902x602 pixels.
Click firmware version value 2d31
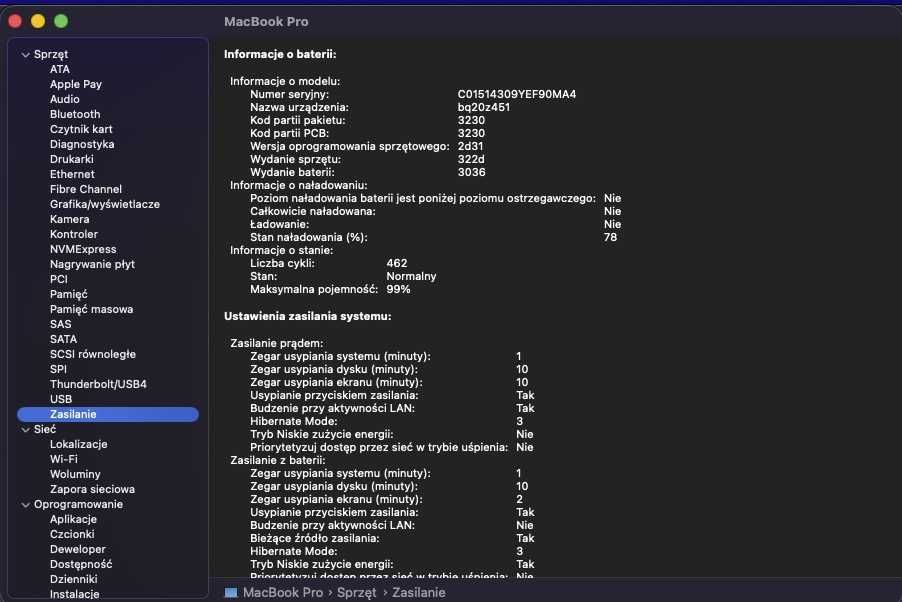(470, 146)
